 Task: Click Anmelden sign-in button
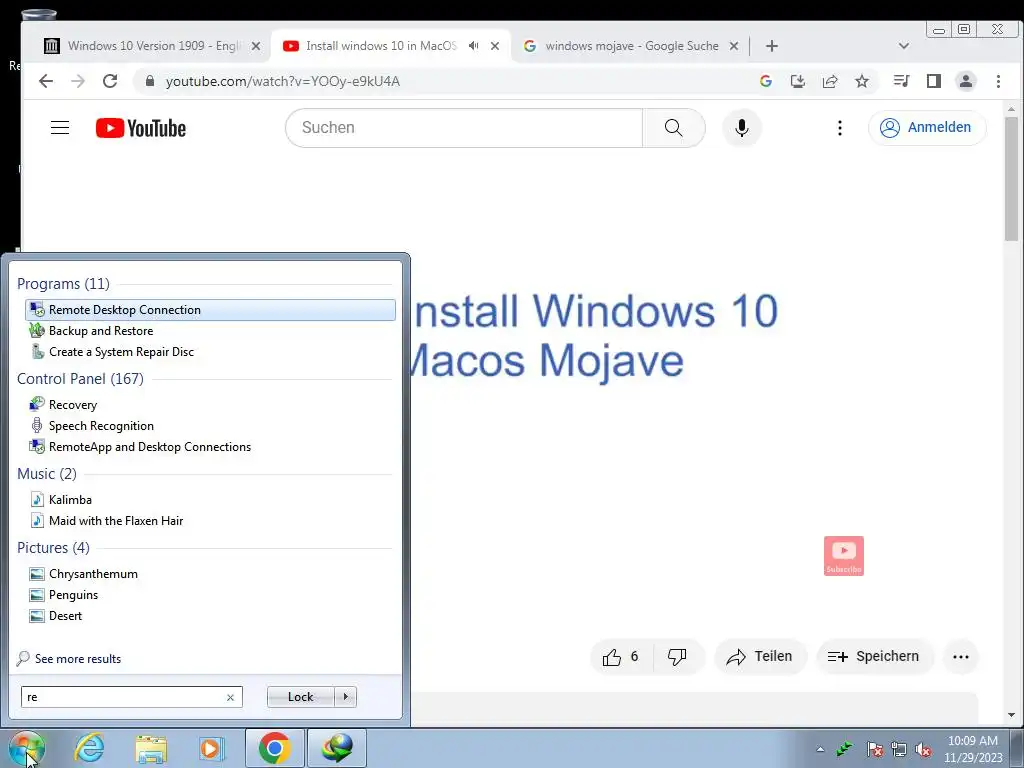point(927,127)
